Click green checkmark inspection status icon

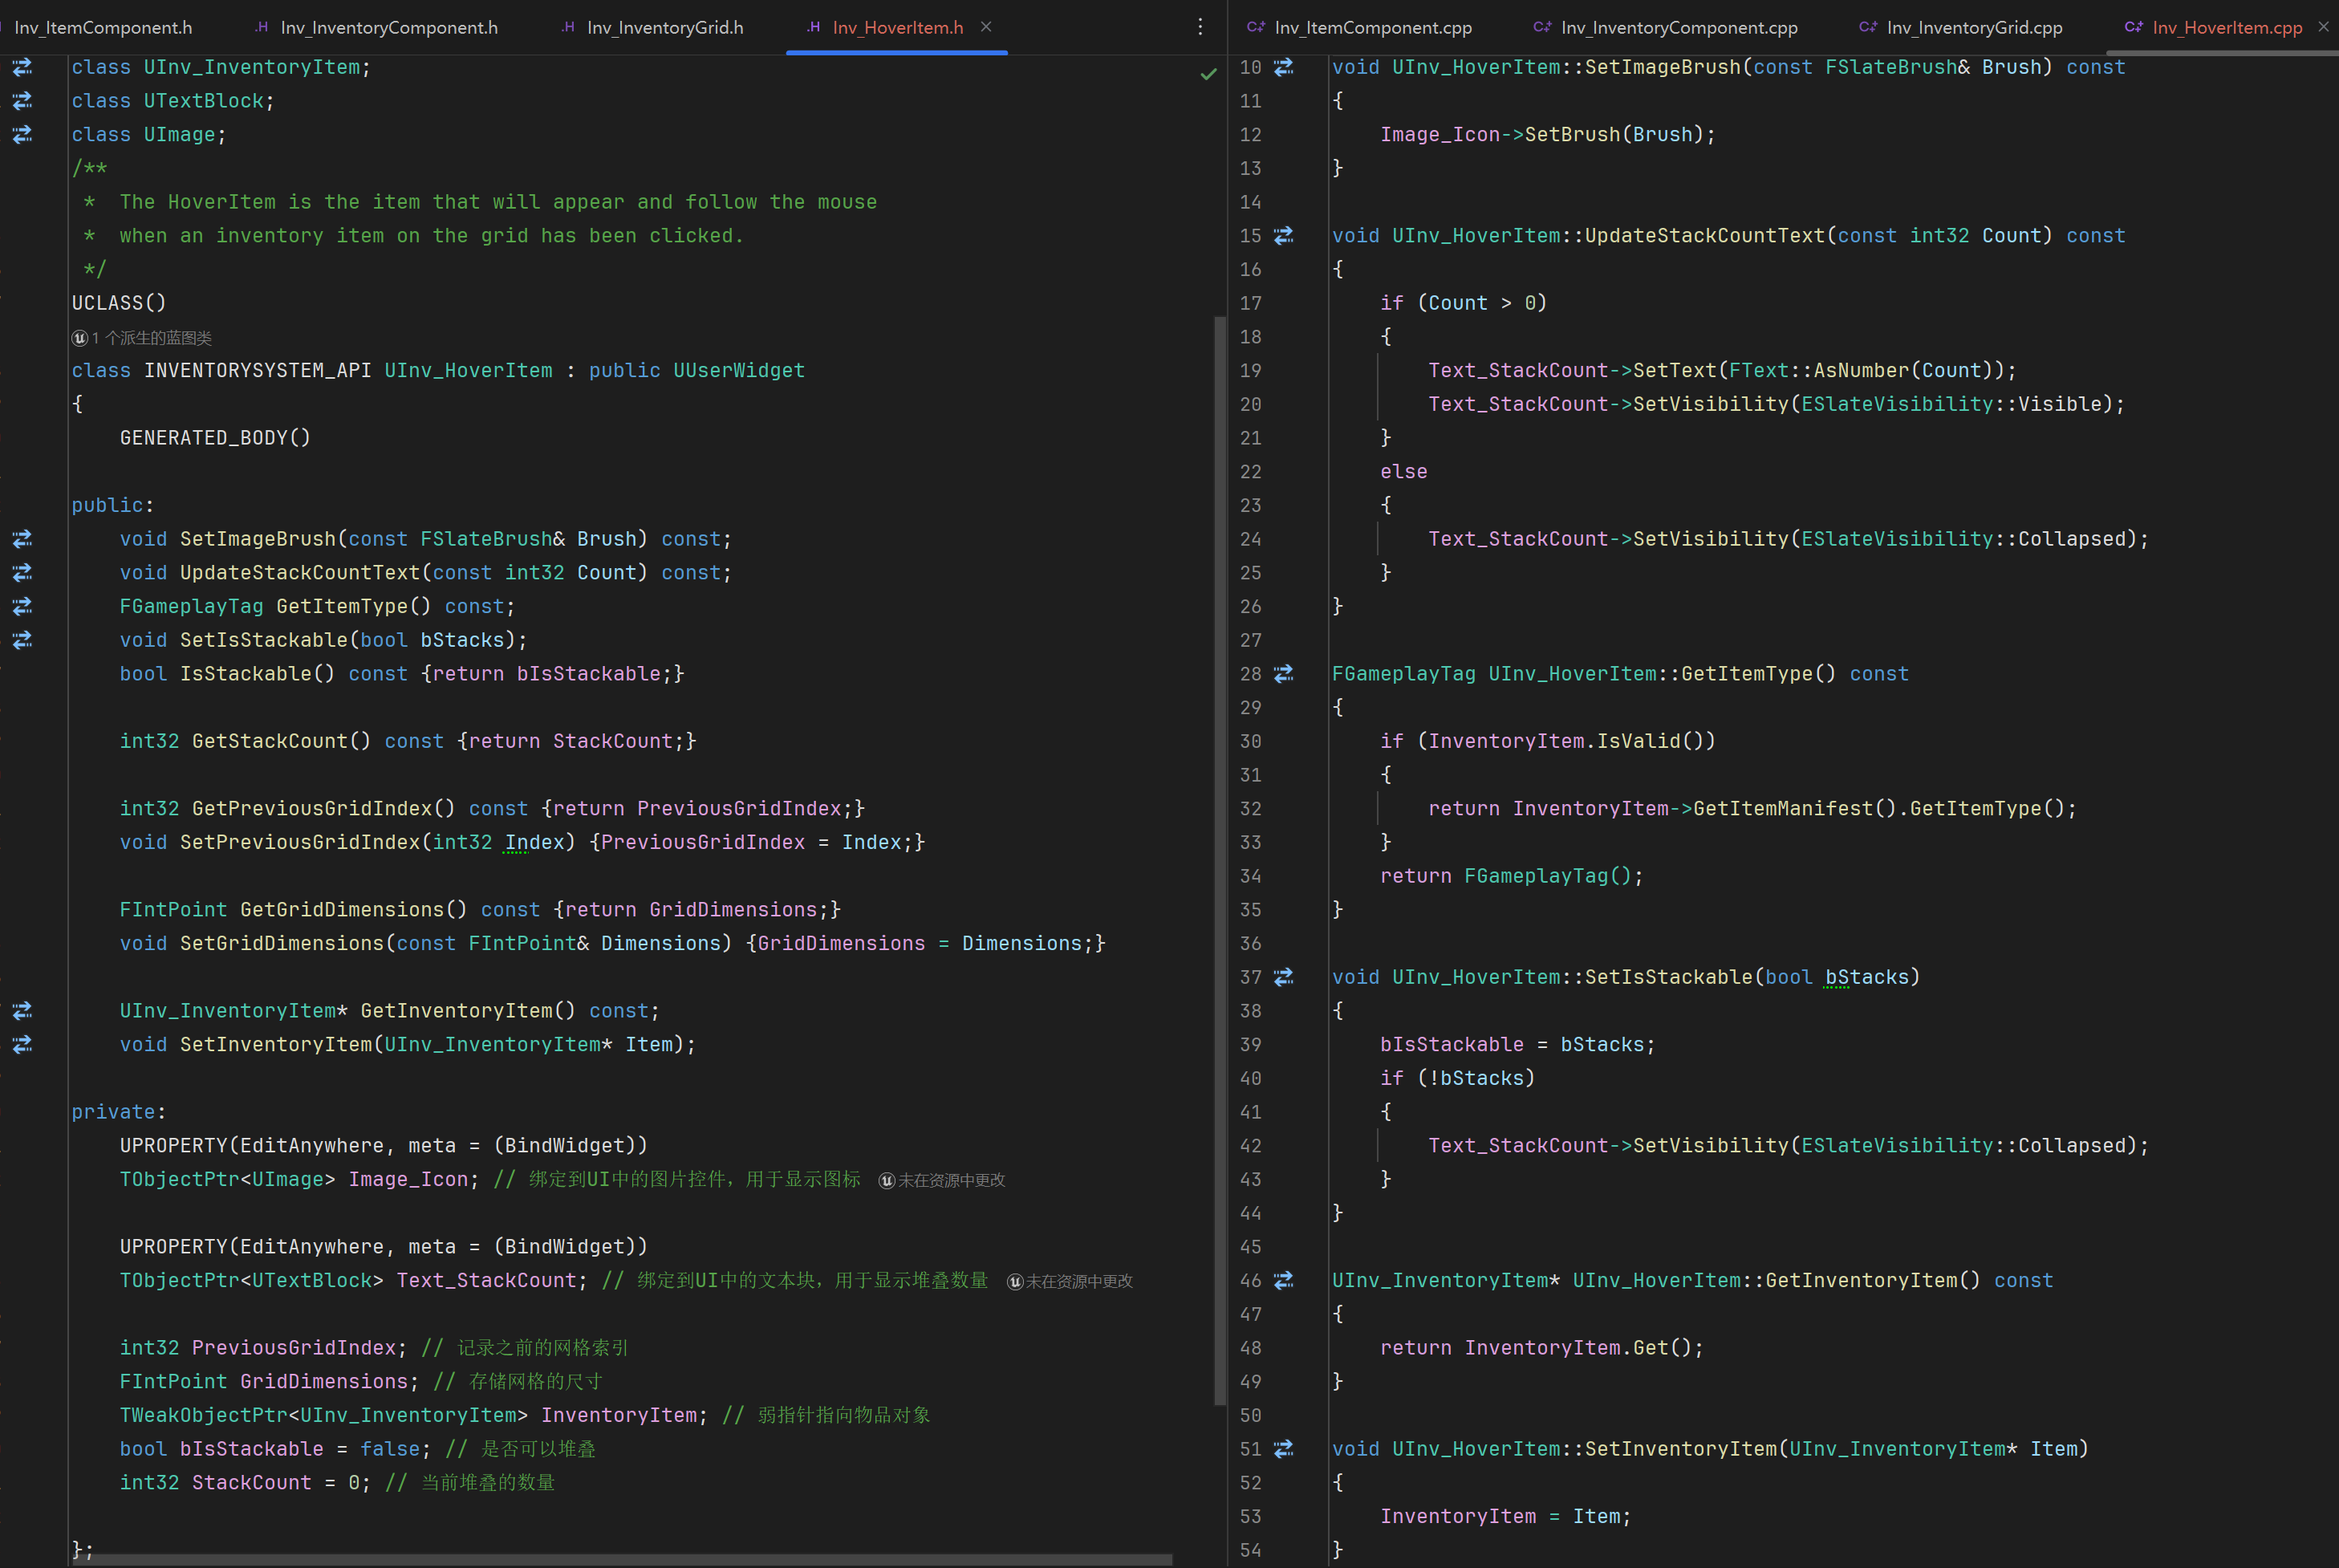click(x=1208, y=74)
